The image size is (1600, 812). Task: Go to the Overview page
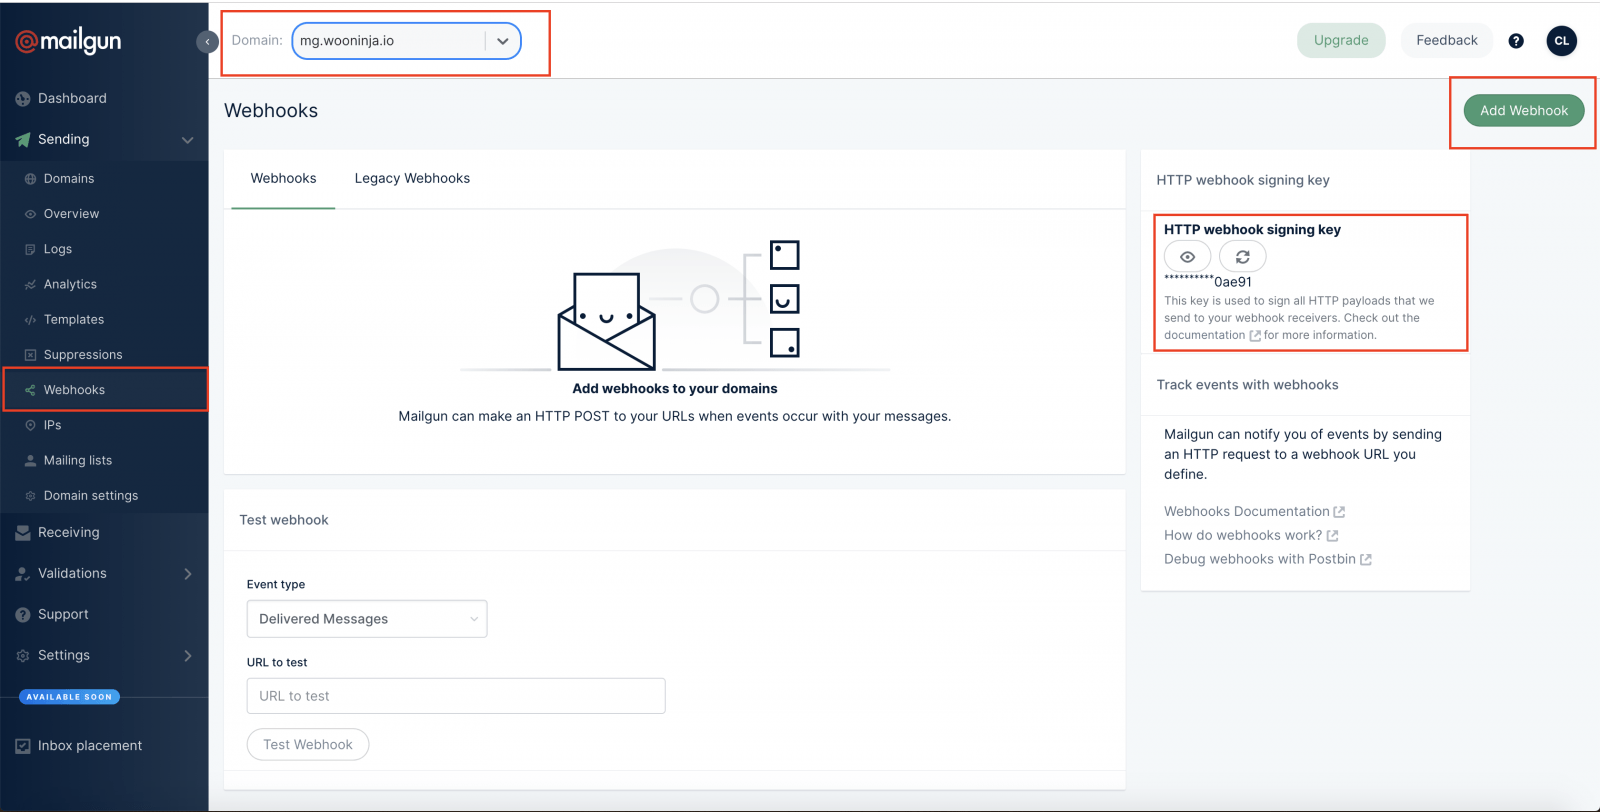71,214
